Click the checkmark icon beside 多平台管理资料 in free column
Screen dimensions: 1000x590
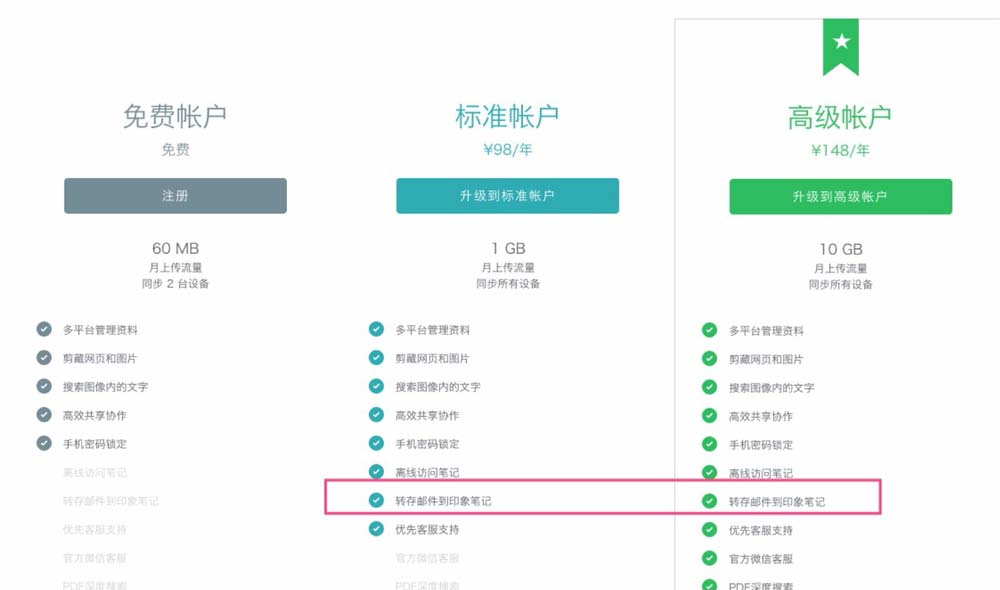pos(43,328)
